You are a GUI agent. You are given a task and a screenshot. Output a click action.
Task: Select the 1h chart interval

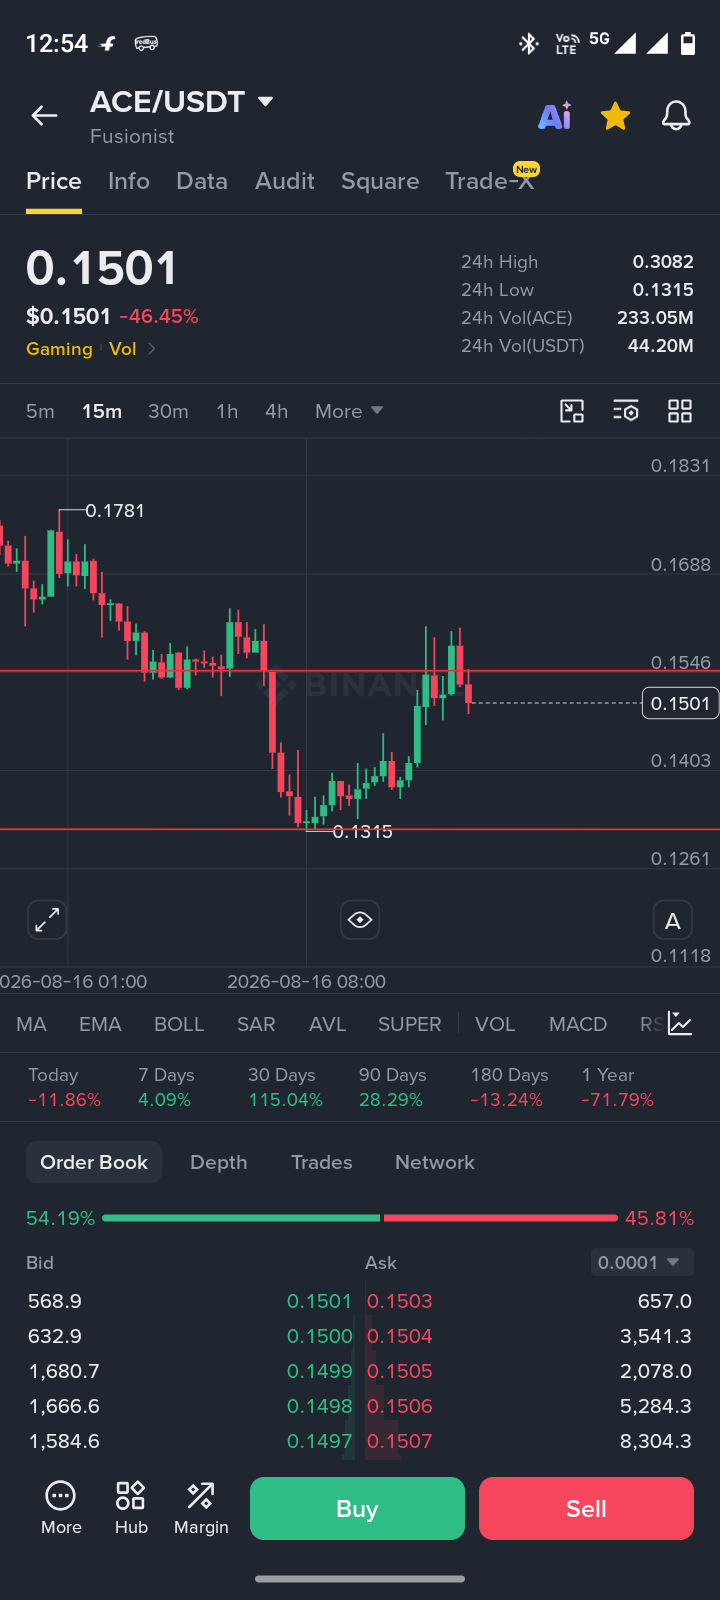[227, 411]
